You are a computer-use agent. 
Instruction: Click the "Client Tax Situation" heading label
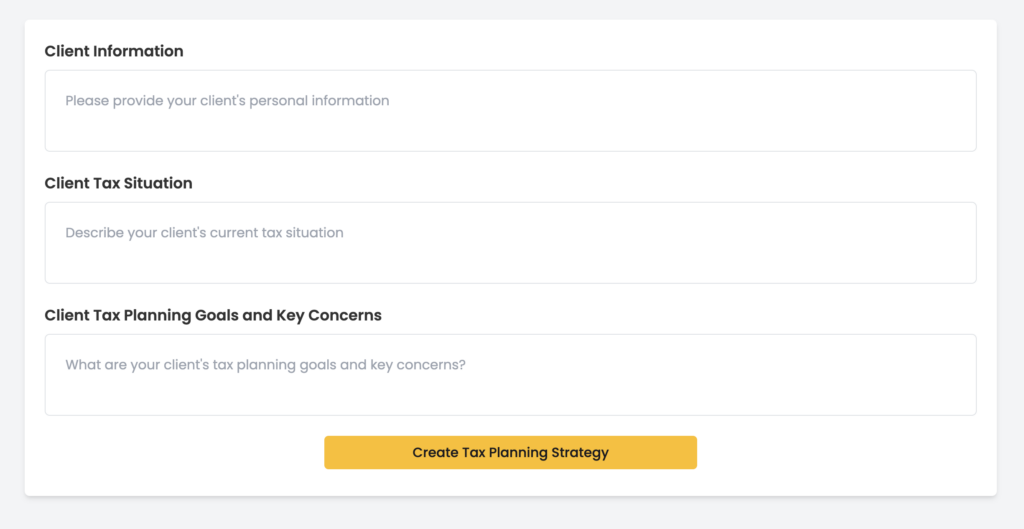click(118, 183)
